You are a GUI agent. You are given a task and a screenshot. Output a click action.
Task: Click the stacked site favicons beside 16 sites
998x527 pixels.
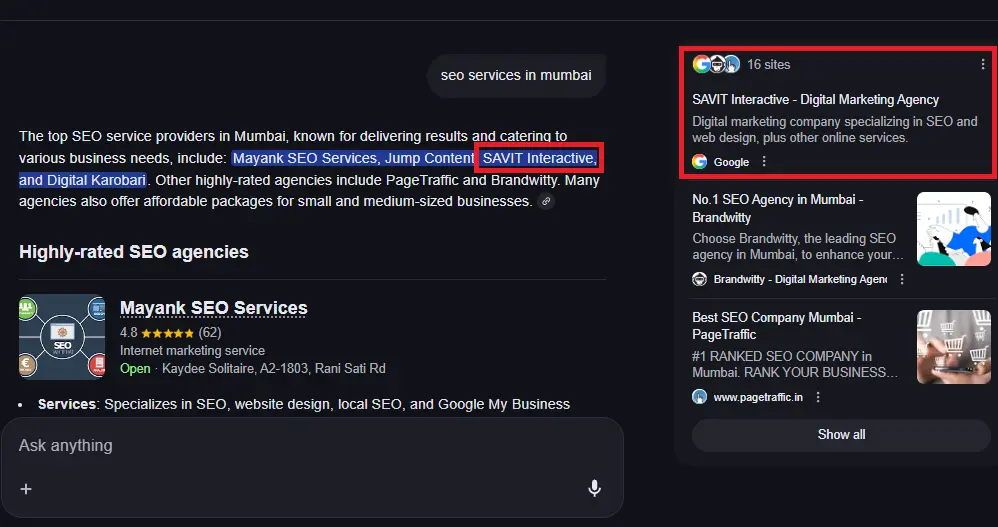coord(716,64)
